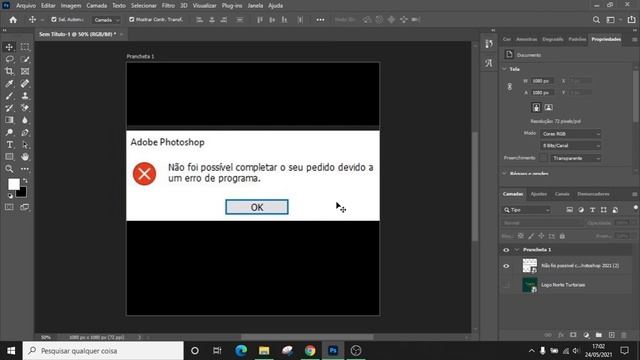Select the Pen tool
Screen dimensions: 640x360
pos(25,132)
